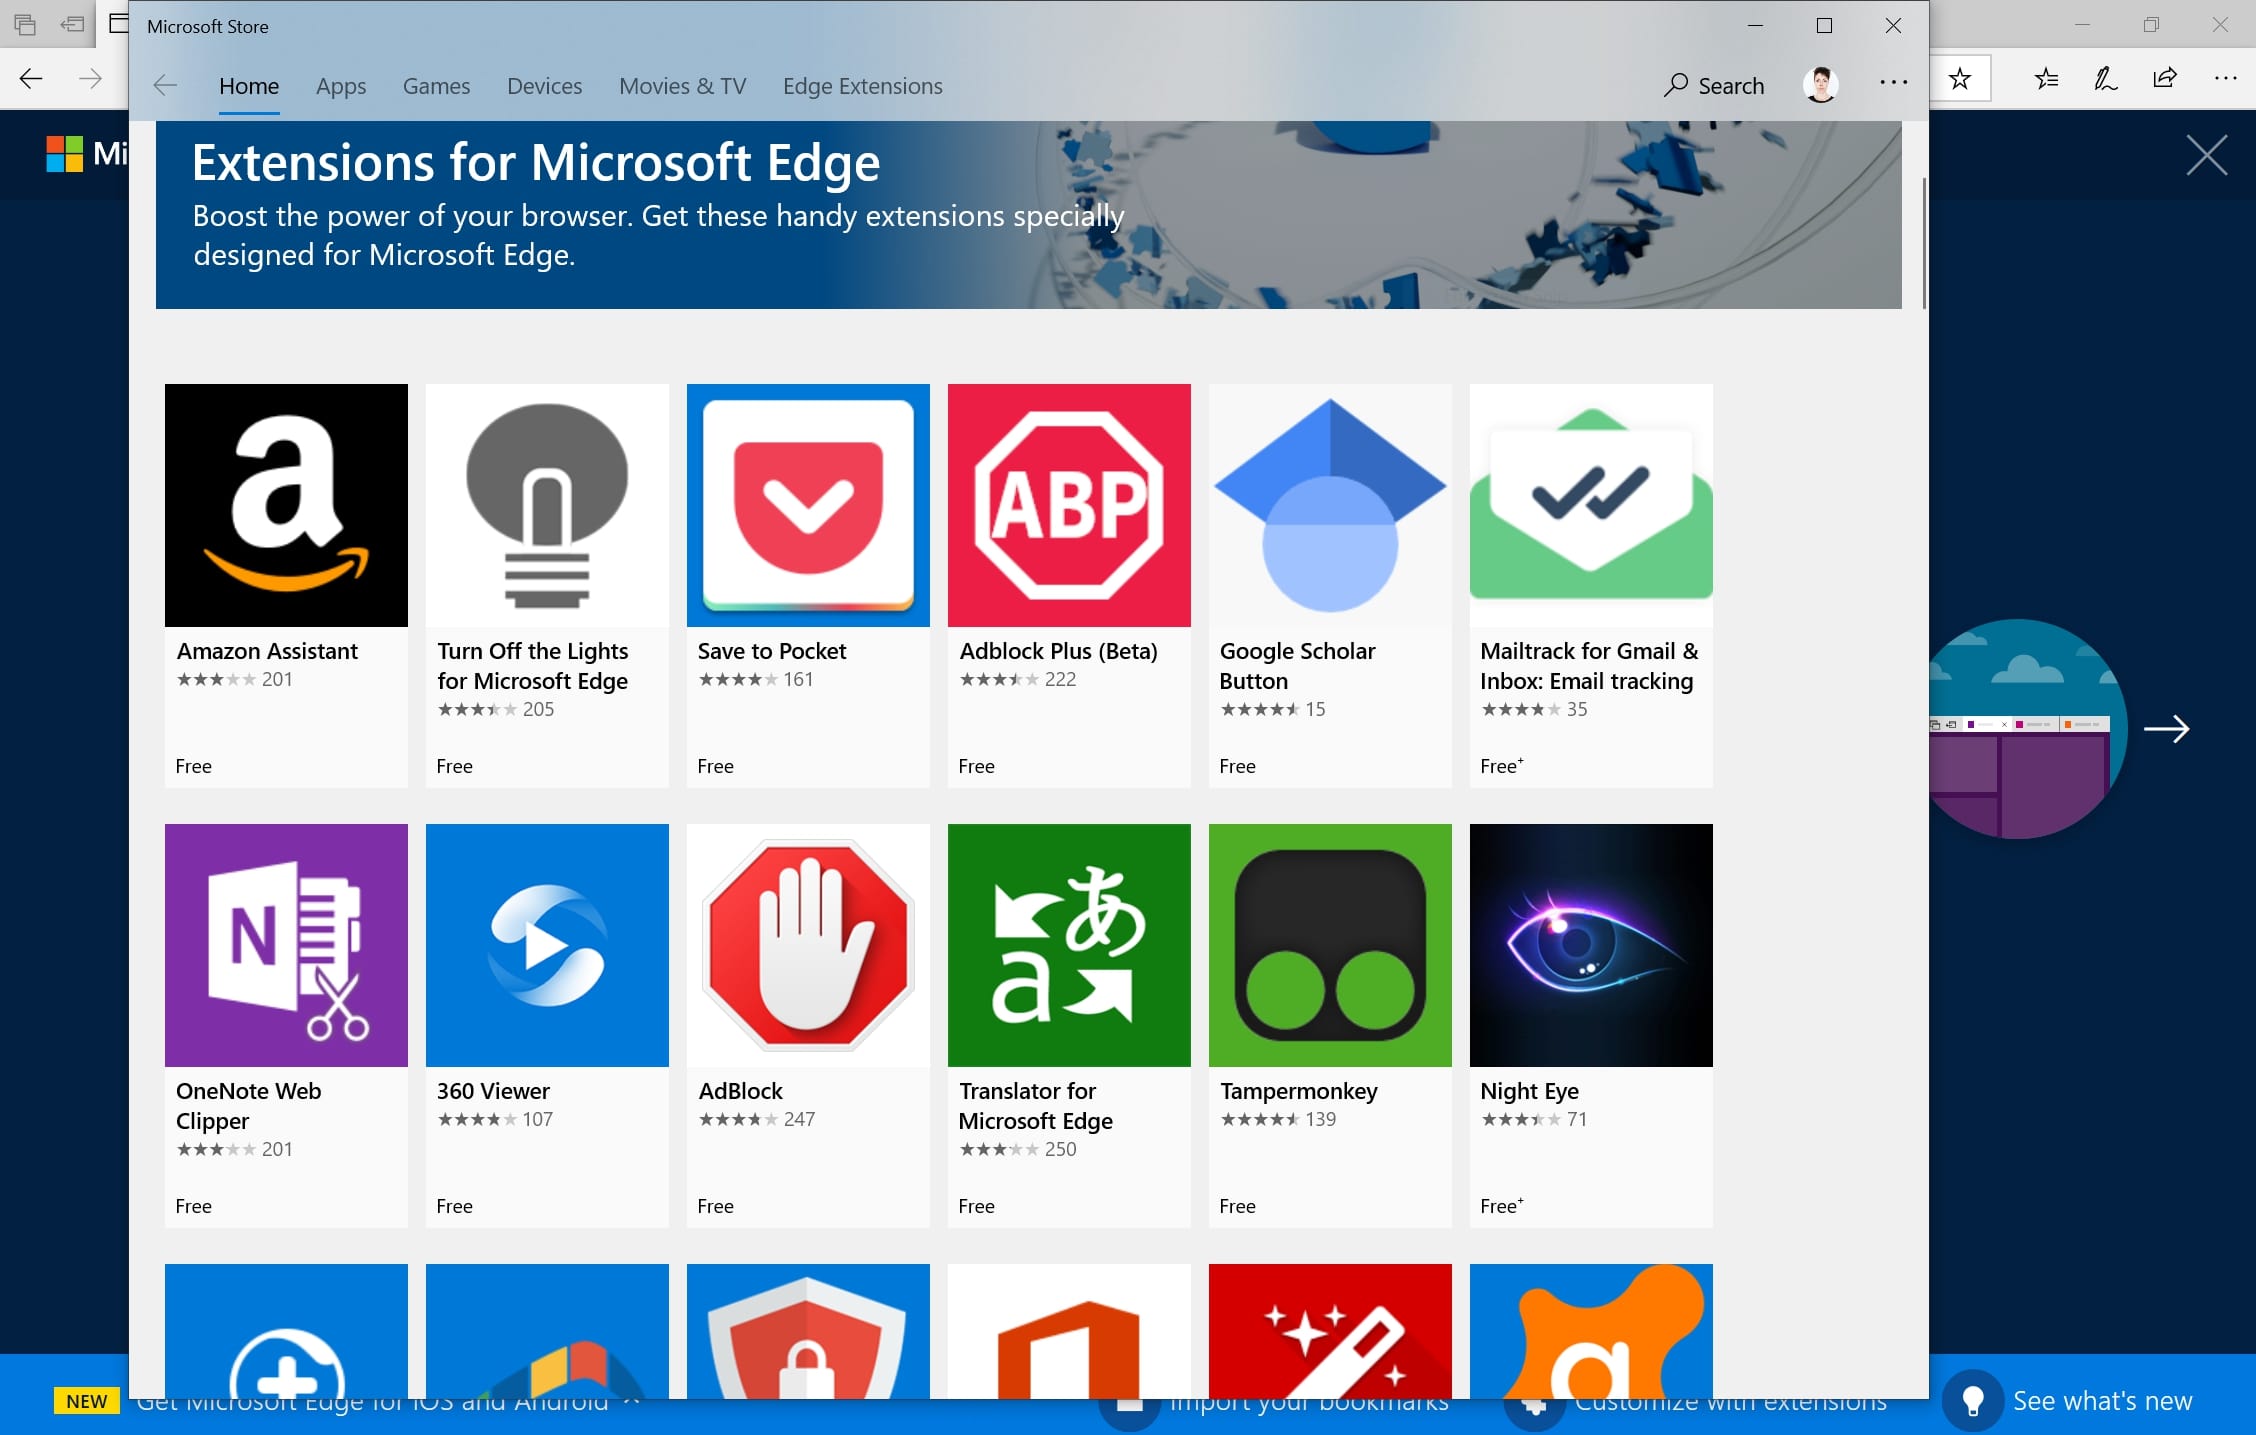This screenshot has height=1435, width=2256.
Task: Click the 360 Viewer extension icon
Action: 548,945
